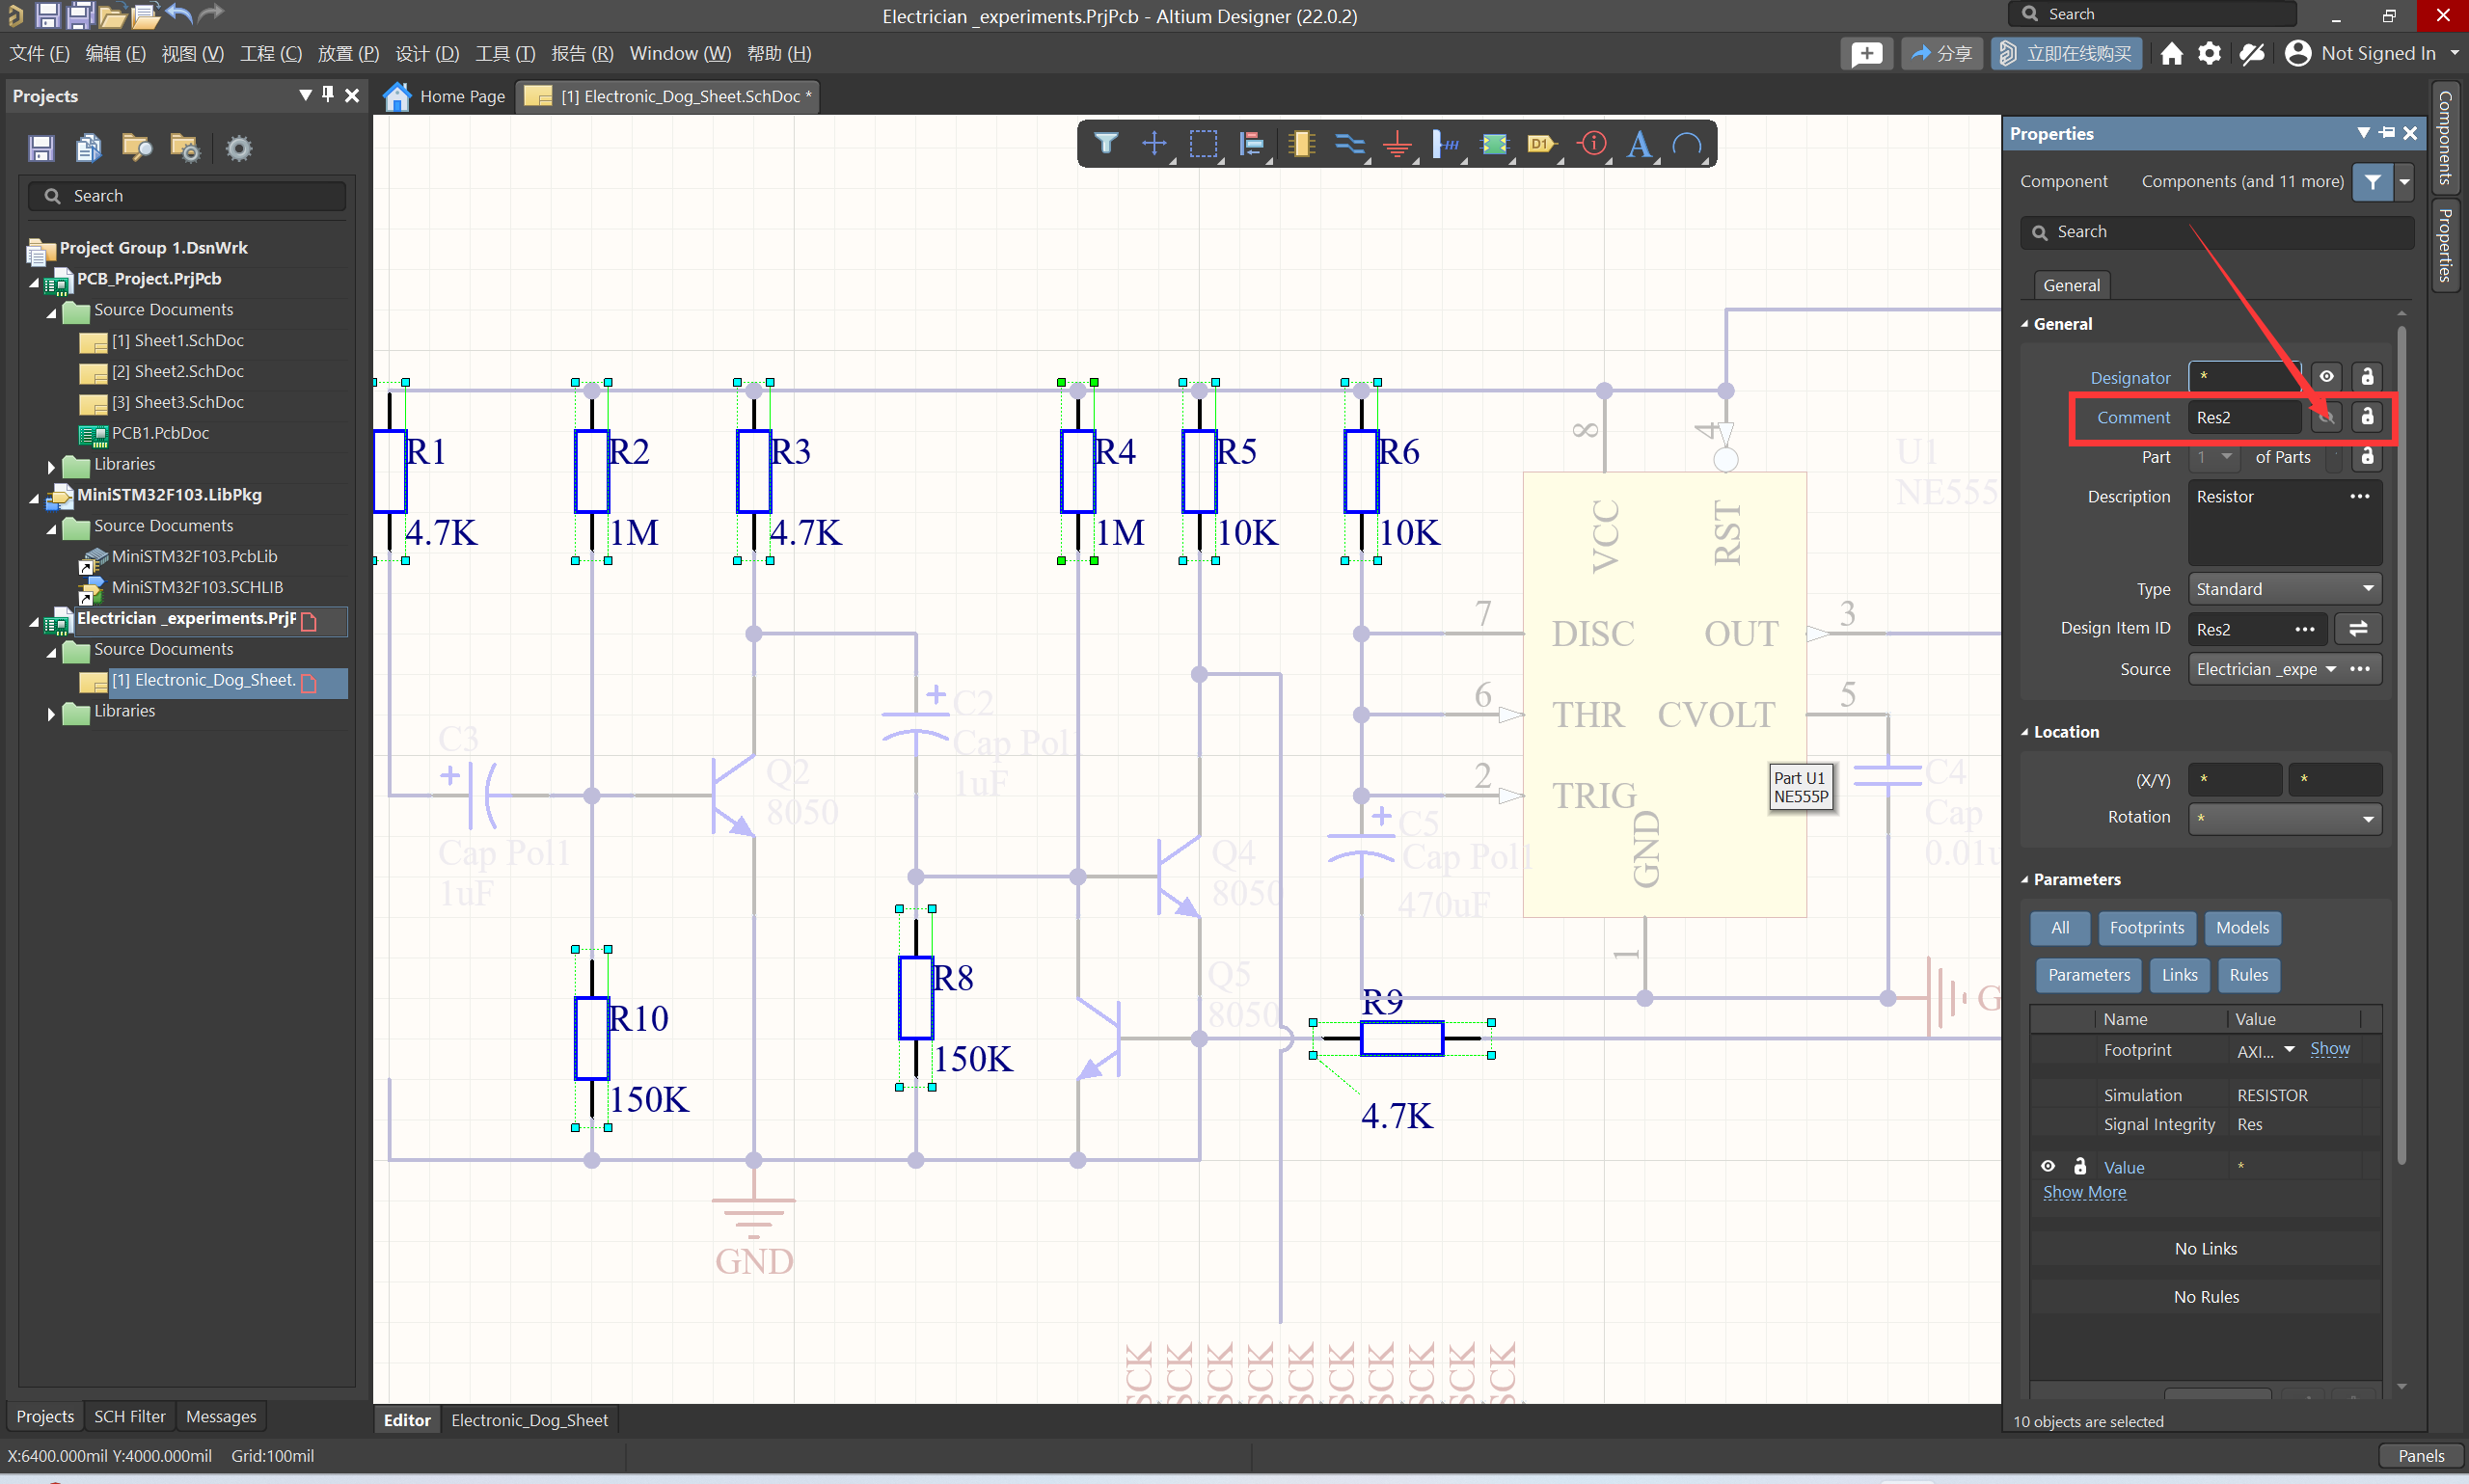The height and width of the screenshot is (1484, 2469).
Task: Toggle the Comment lock icon
Action: (2366, 417)
